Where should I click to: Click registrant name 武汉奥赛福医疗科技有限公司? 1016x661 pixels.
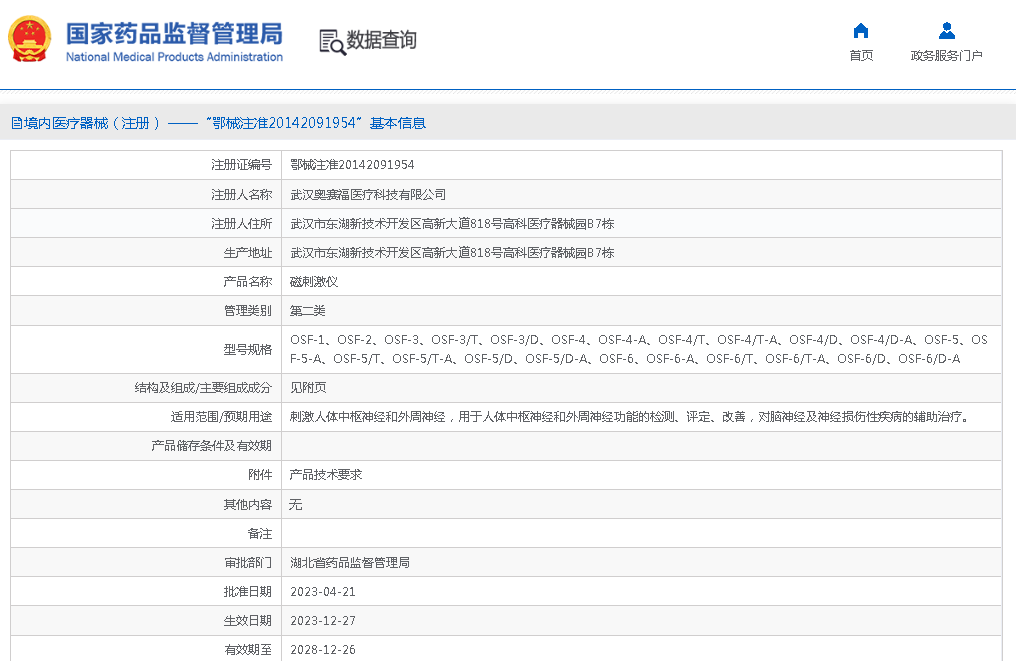click(368, 195)
